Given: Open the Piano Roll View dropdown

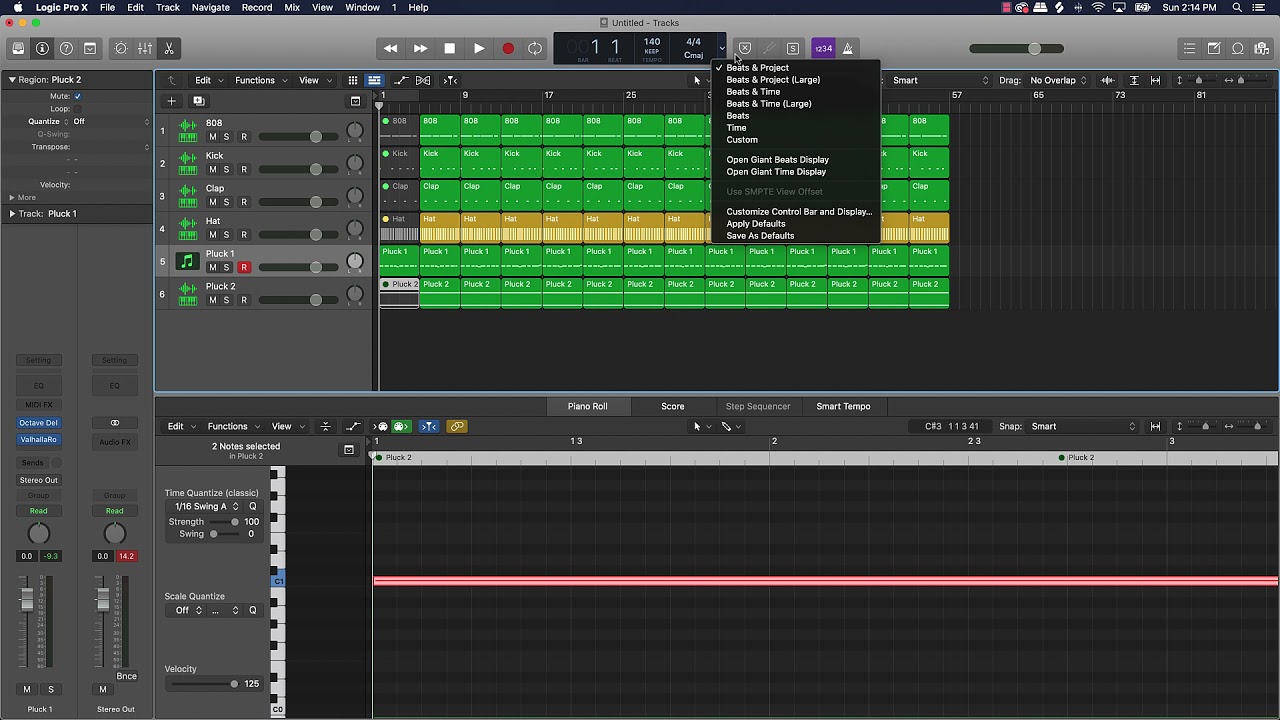Looking at the screenshot, I should click(286, 426).
